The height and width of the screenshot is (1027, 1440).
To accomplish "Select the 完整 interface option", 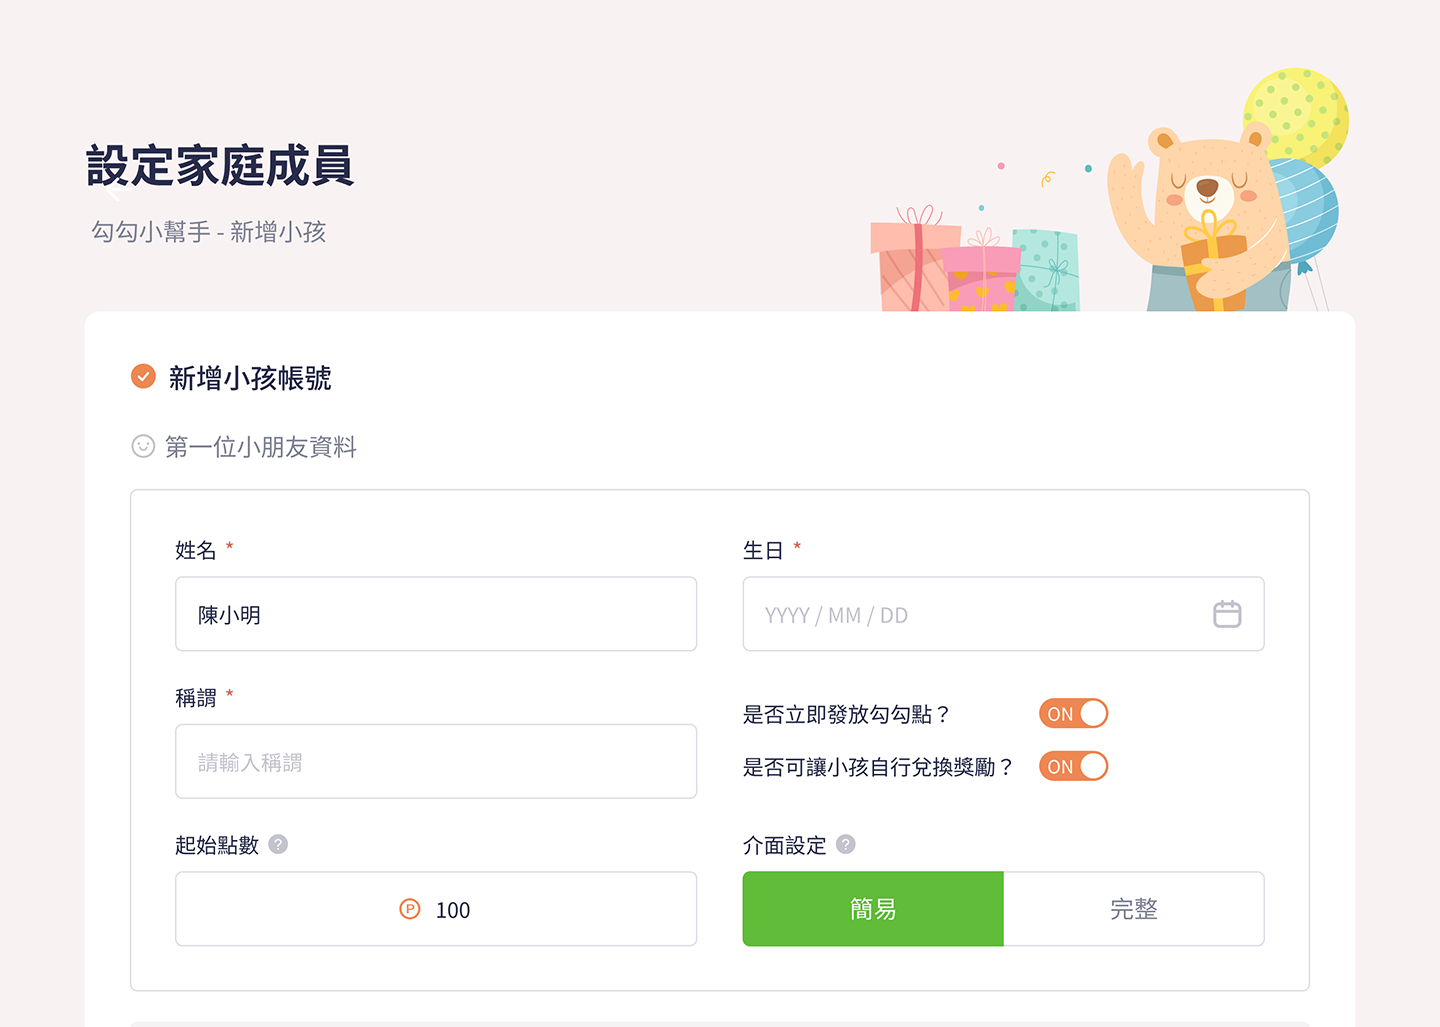I will tap(1134, 909).
